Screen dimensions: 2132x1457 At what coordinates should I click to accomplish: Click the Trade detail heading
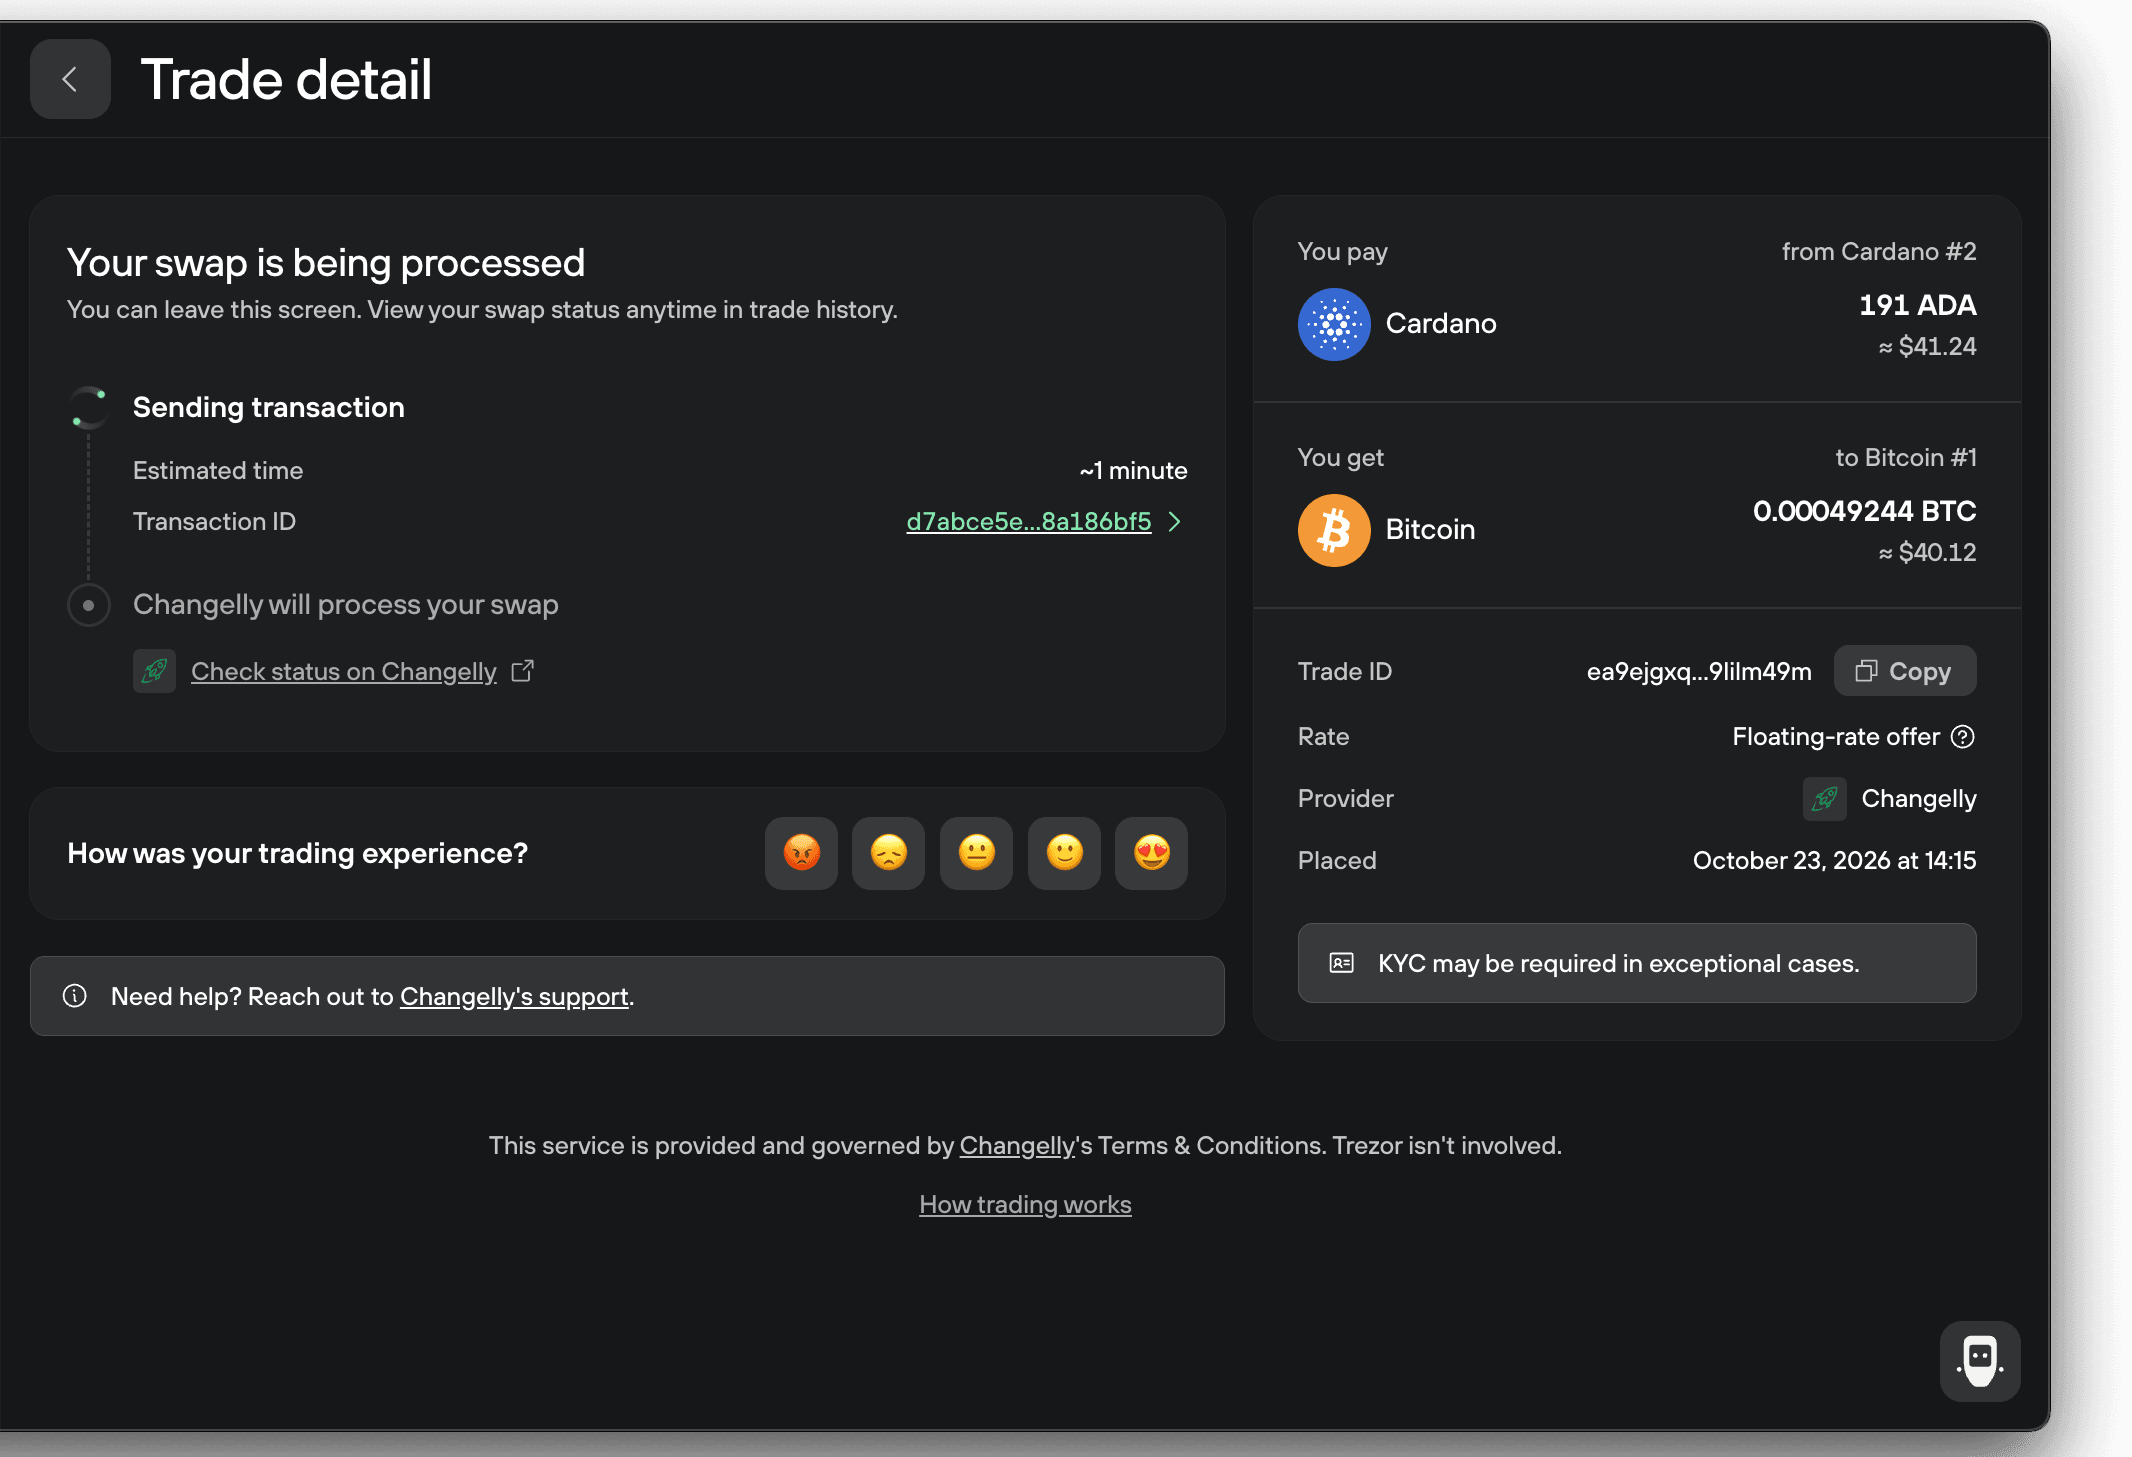286,80
